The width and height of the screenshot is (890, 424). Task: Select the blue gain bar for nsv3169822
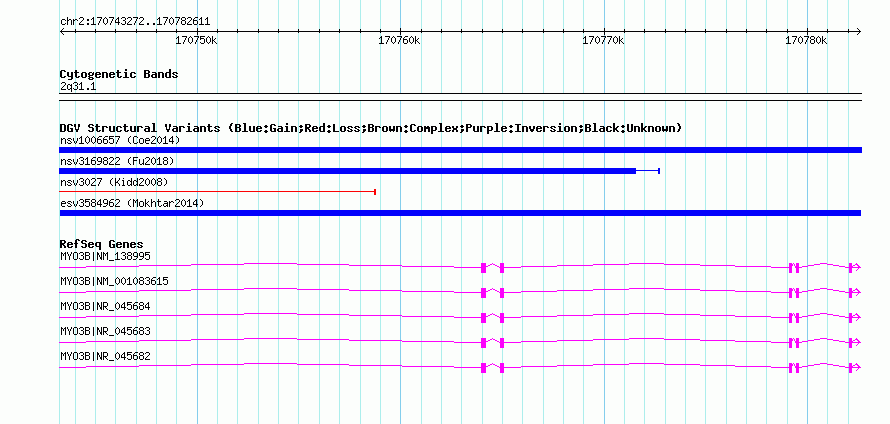click(x=347, y=171)
